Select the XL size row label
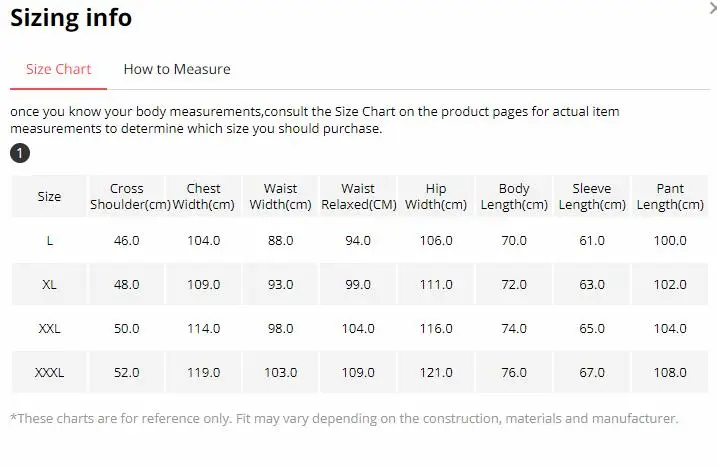 49,284
